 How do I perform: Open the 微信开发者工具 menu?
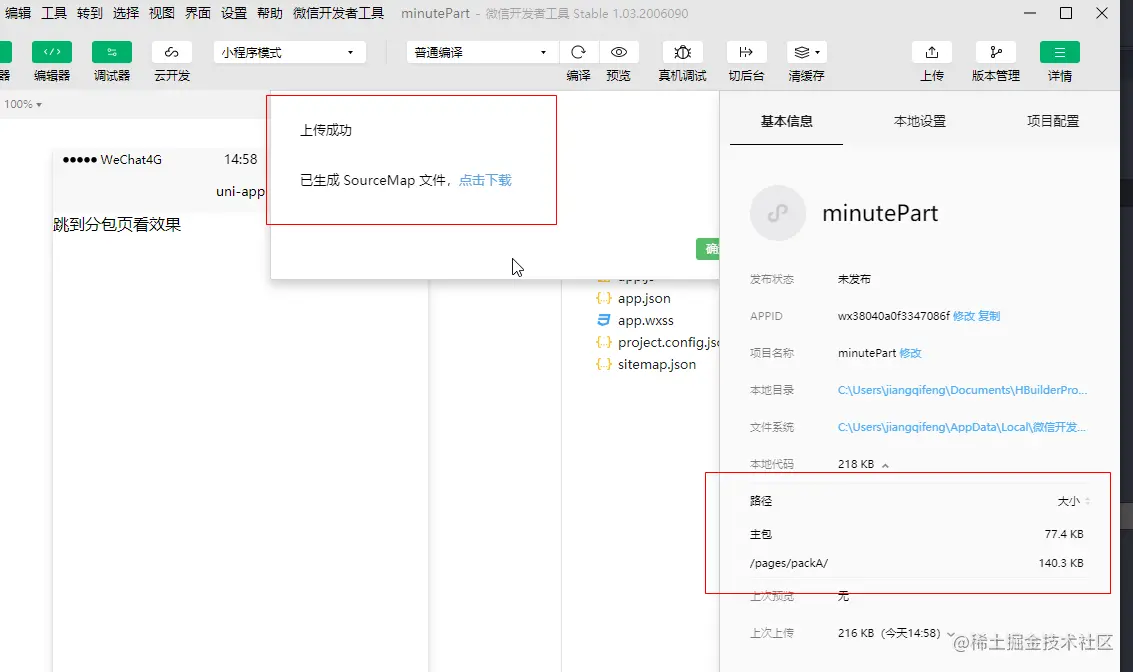(338, 13)
